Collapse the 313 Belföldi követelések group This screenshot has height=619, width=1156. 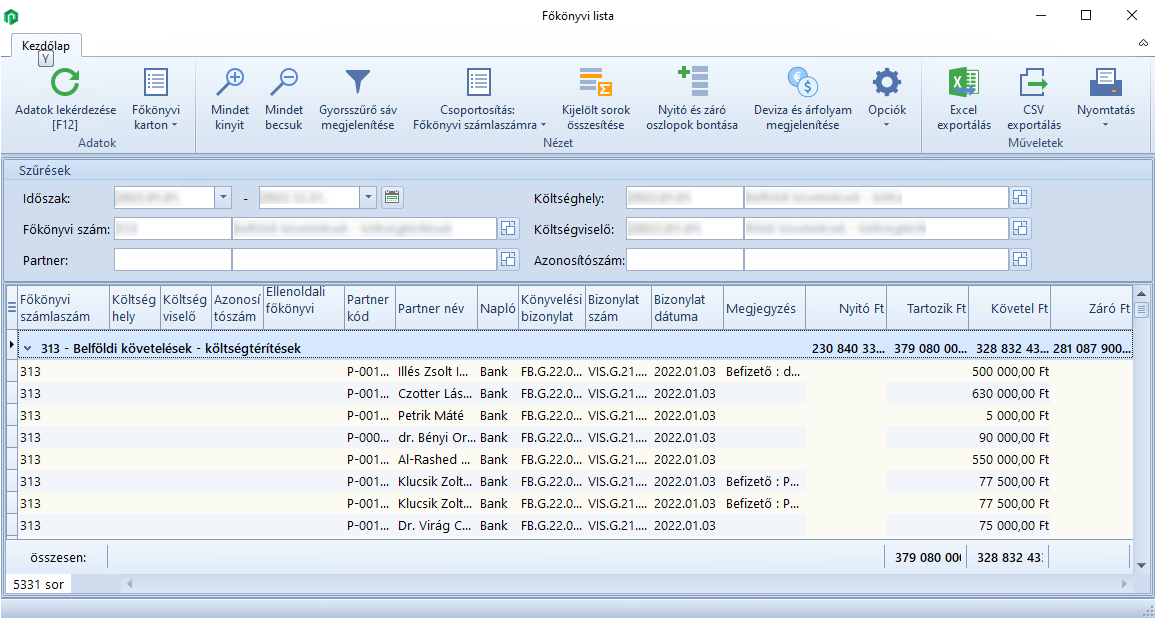pos(28,348)
